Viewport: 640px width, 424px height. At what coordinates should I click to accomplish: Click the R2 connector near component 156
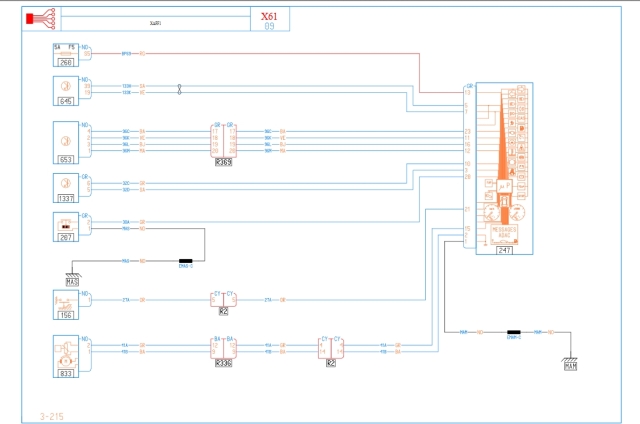coord(223,300)
